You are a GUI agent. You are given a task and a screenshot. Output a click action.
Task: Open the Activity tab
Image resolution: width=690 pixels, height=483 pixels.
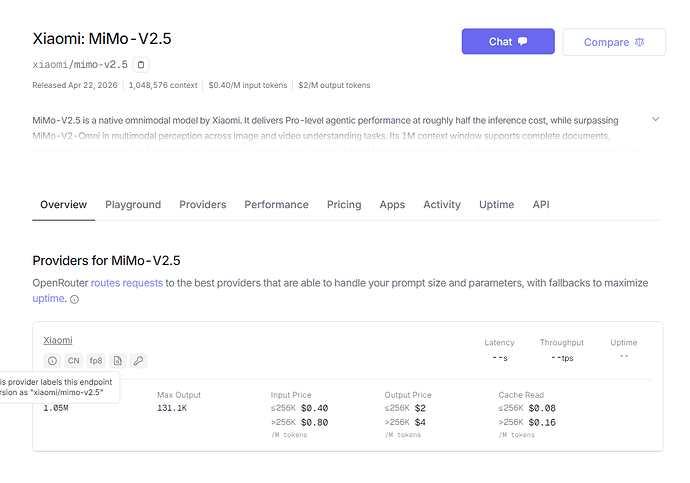coord(442,205)
